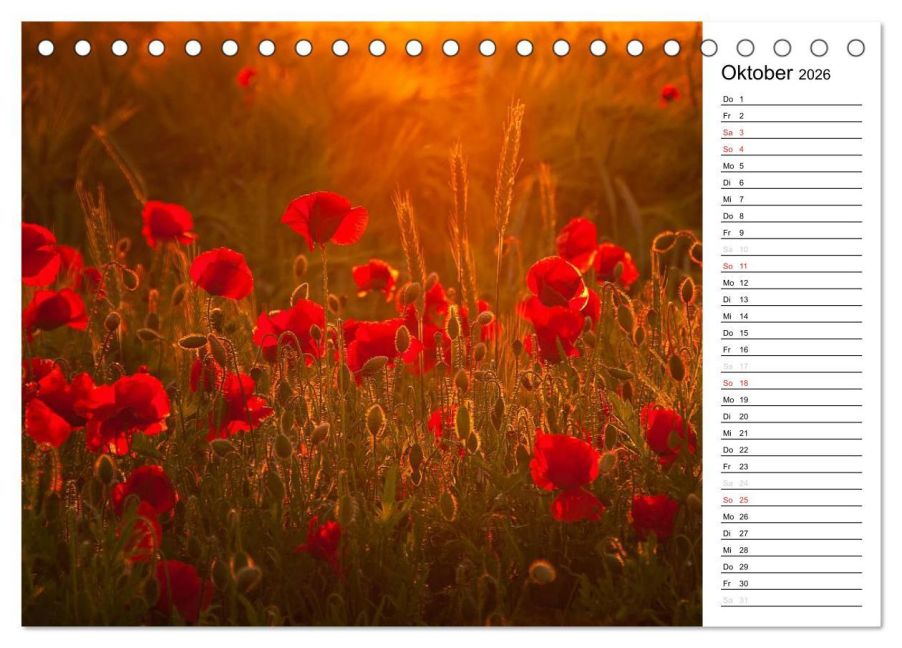Image resolution: width=902 pixels, height=648 pixels.
Task: Click the faded Sa 31 entry
Action: point(792,600)
